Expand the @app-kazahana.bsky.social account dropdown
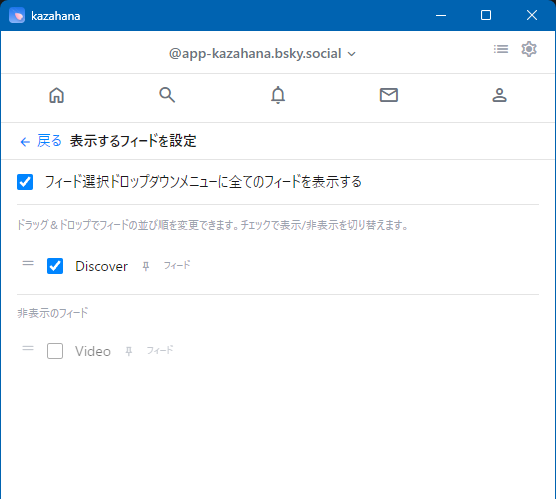The width and height of the screenshot is (556, 499). 262,54
